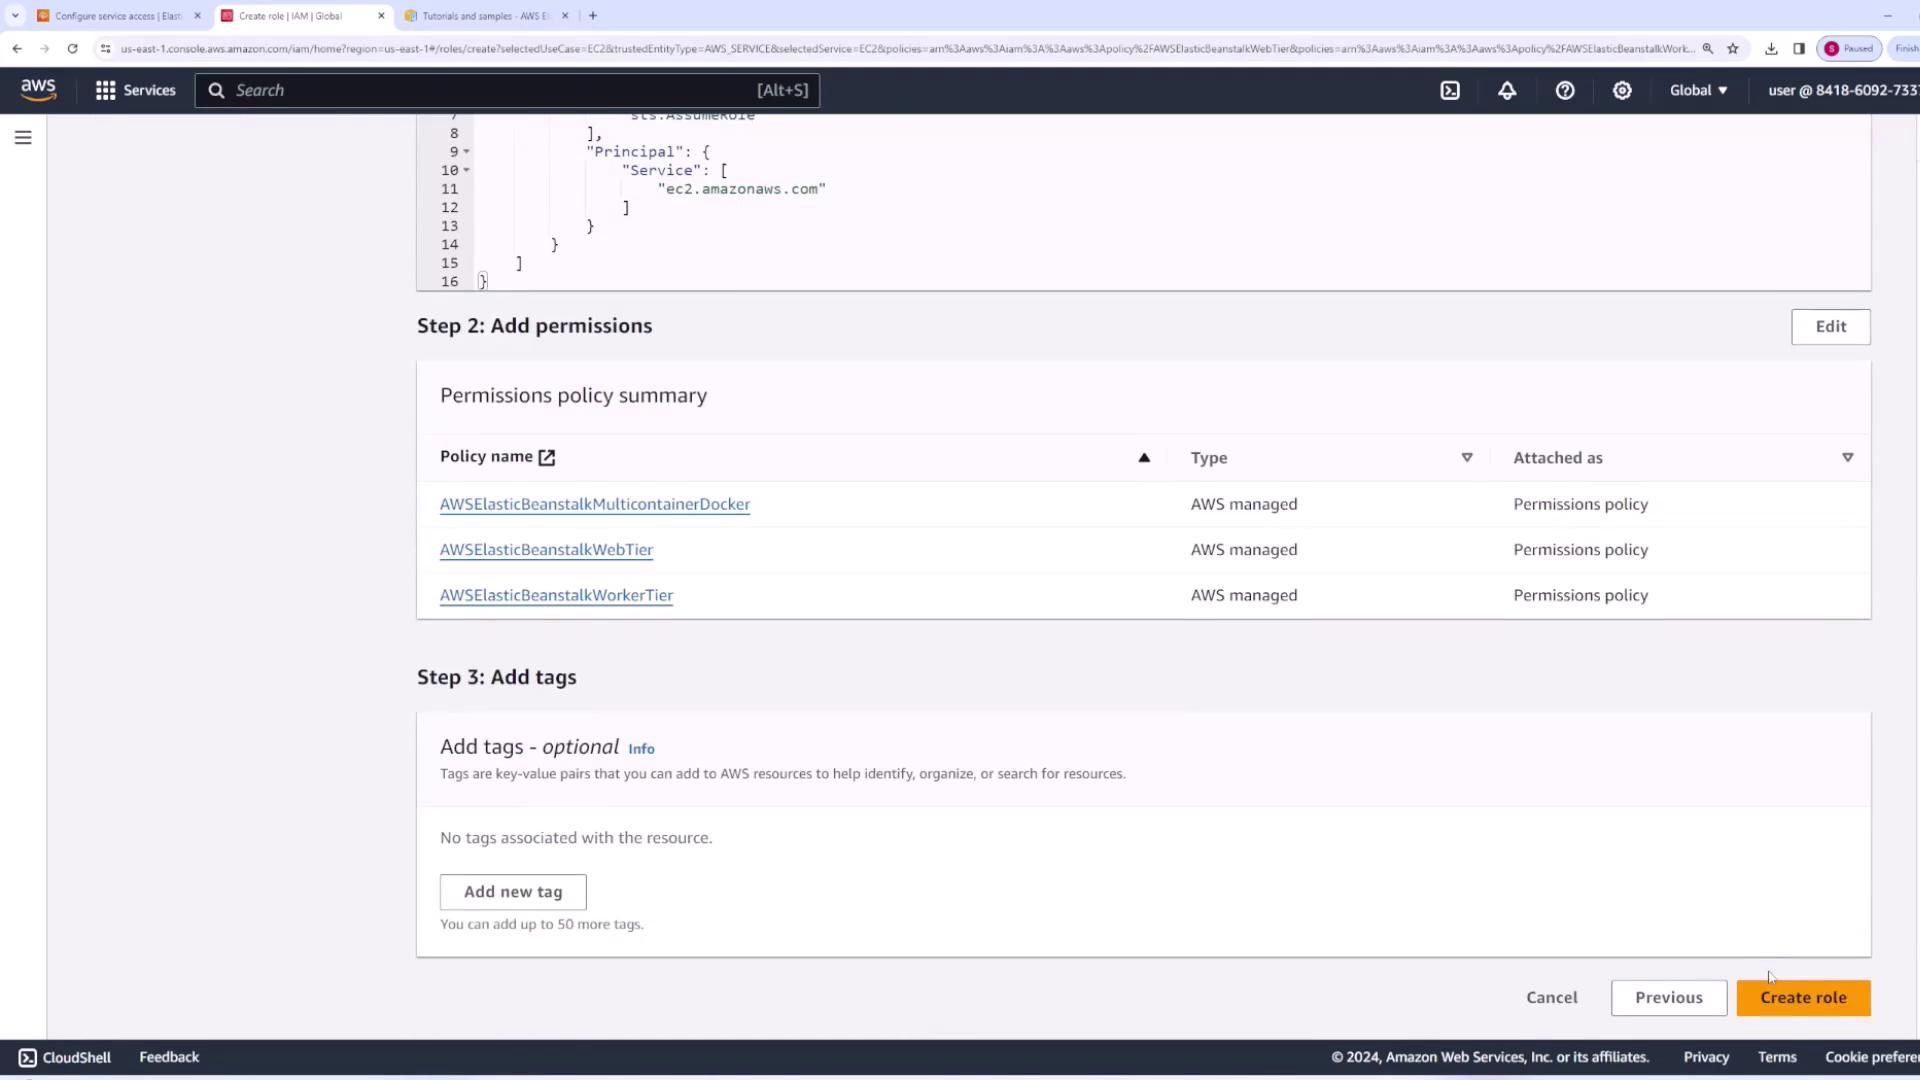Open the paused profile avatar
The height and width of the screenshot is (1080, 1920).
1849,48
